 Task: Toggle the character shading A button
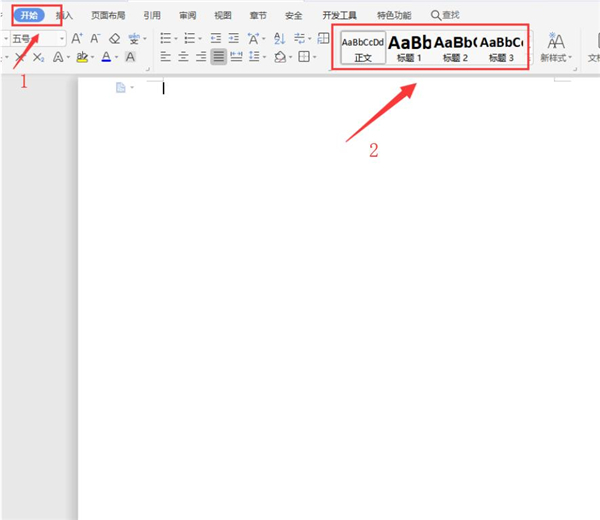130,57
